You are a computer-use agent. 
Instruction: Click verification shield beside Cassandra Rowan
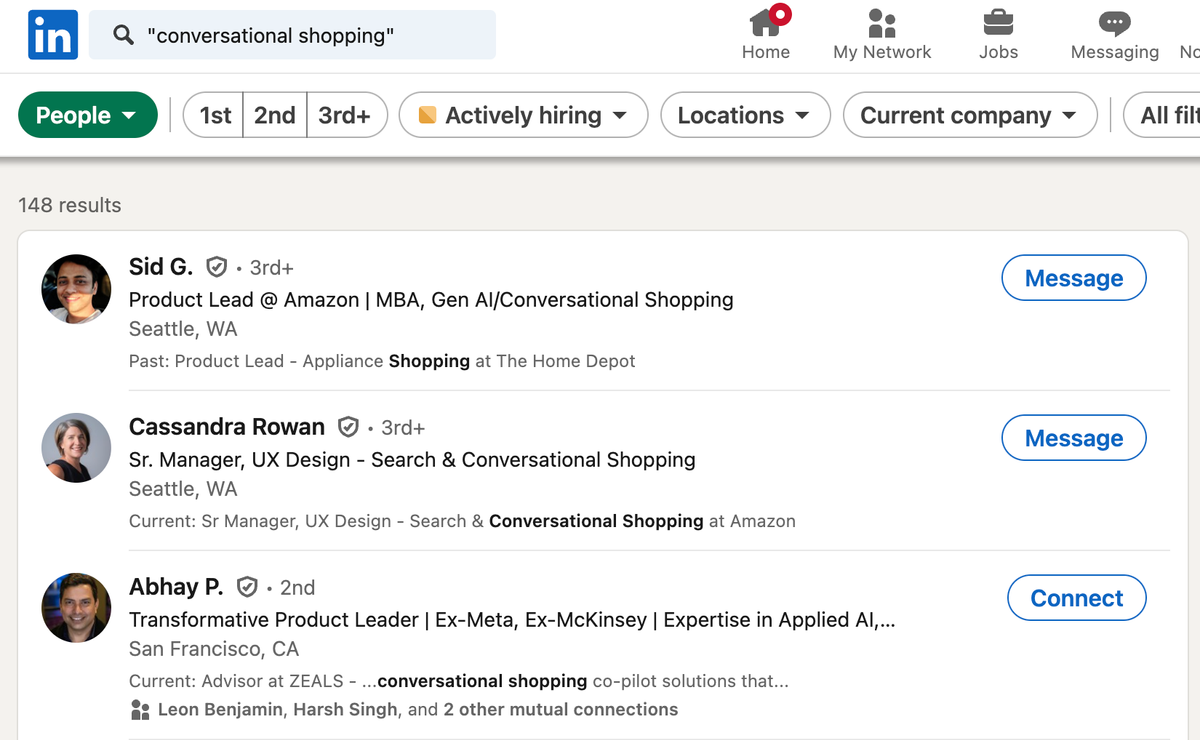(x=348, y=427)
